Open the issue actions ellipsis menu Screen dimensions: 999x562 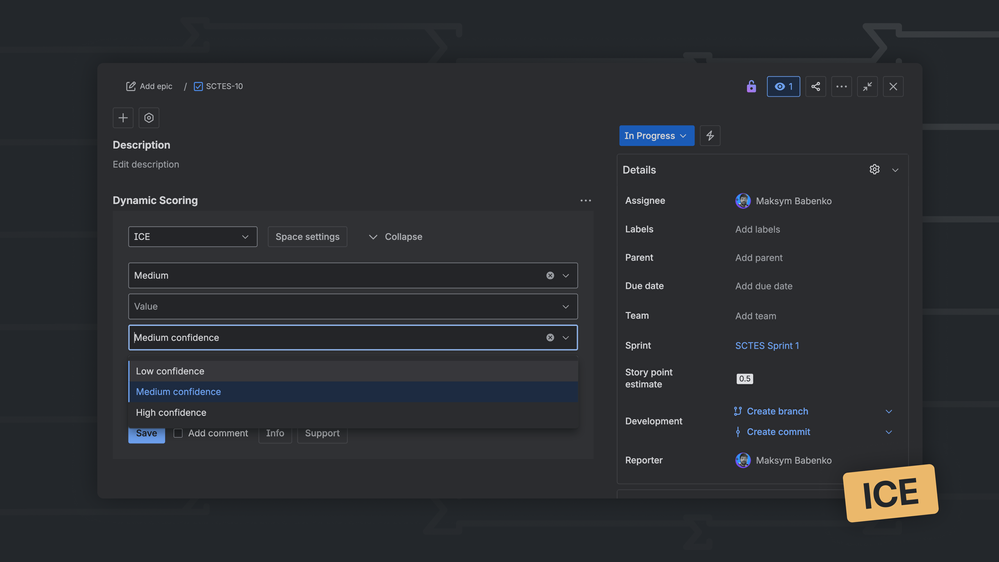[842, 87]
